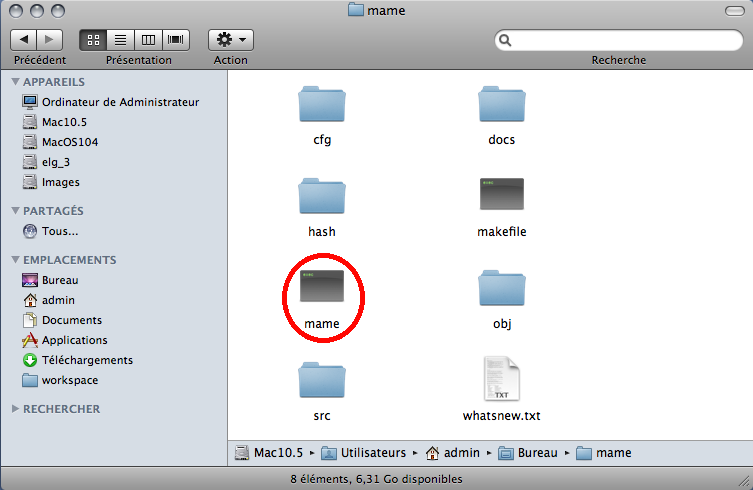Collapse the PARTAGÉS sidebar section
The image size is (753, 490).
click(15, 210)
